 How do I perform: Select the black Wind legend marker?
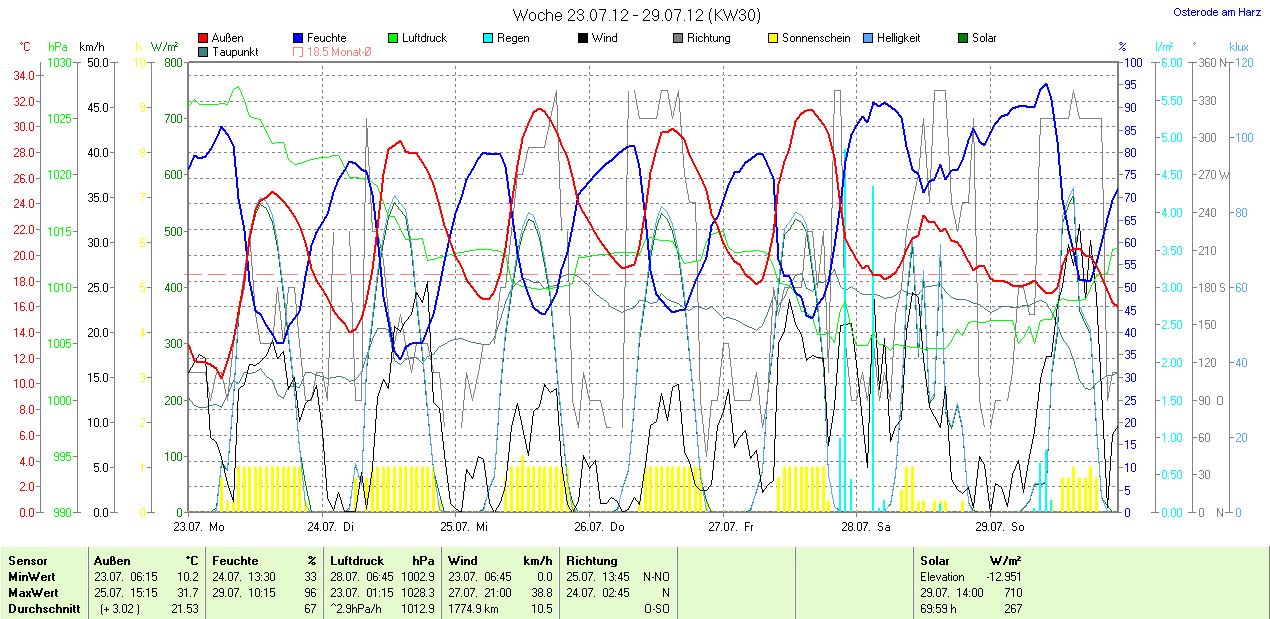tap(584, 38)
